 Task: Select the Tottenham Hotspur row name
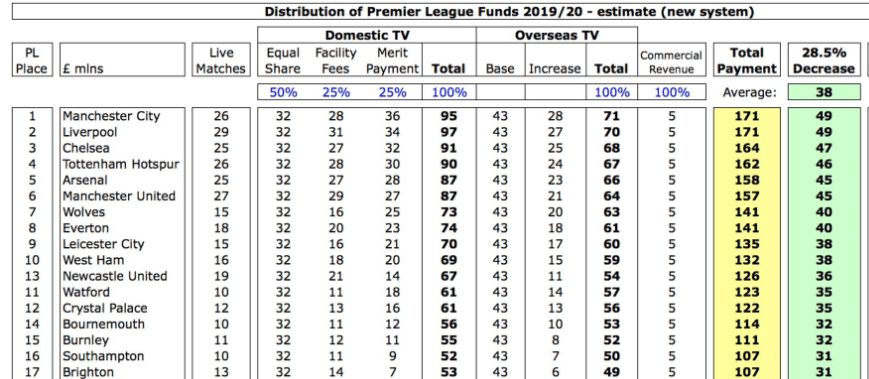click(120, 164)
